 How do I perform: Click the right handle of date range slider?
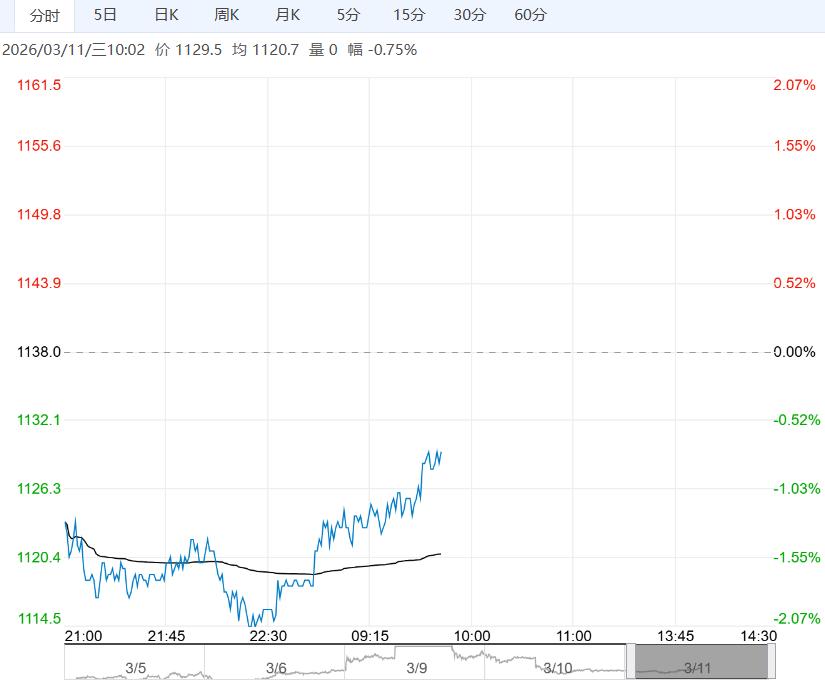[771, 662]
